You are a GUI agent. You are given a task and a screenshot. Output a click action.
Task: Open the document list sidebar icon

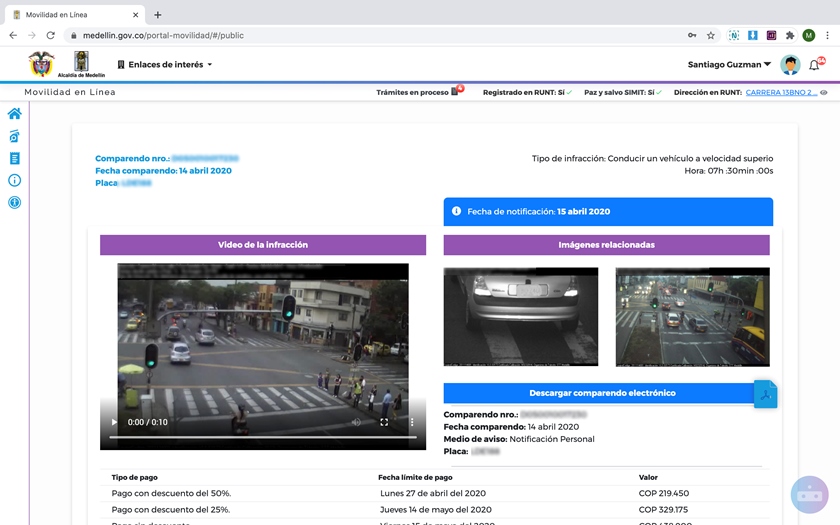(x=14, y=158)
